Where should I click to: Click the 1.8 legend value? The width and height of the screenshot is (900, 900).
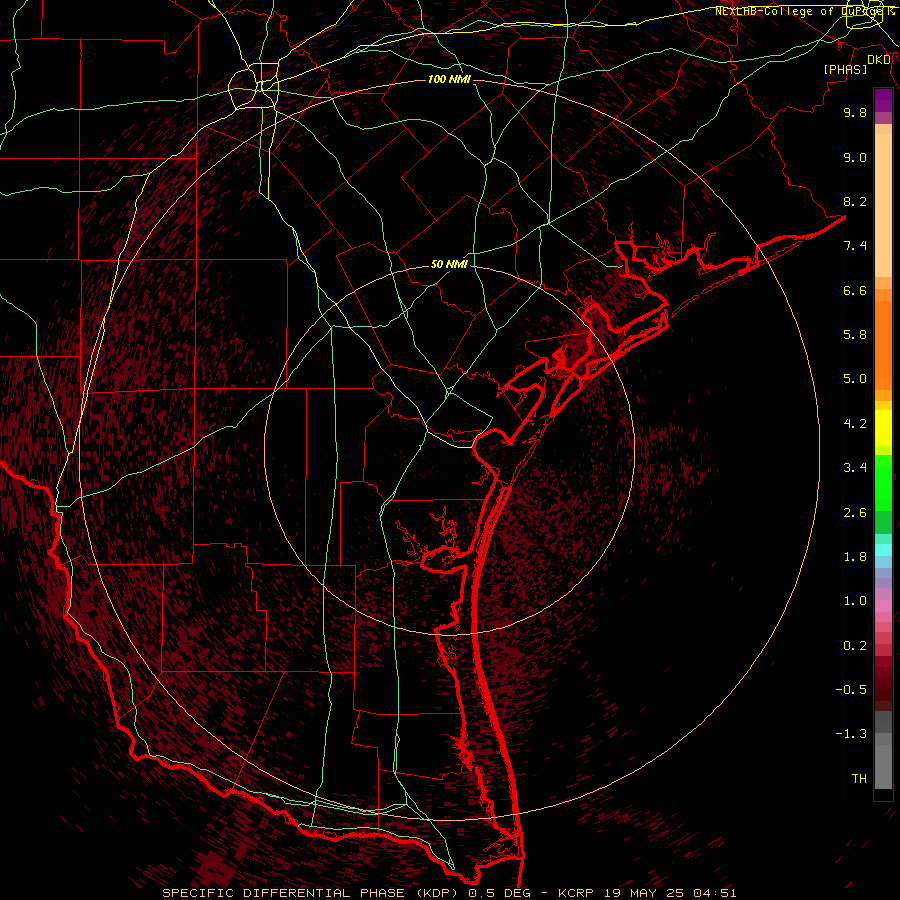pyautogui.click(x=855, y=557)
